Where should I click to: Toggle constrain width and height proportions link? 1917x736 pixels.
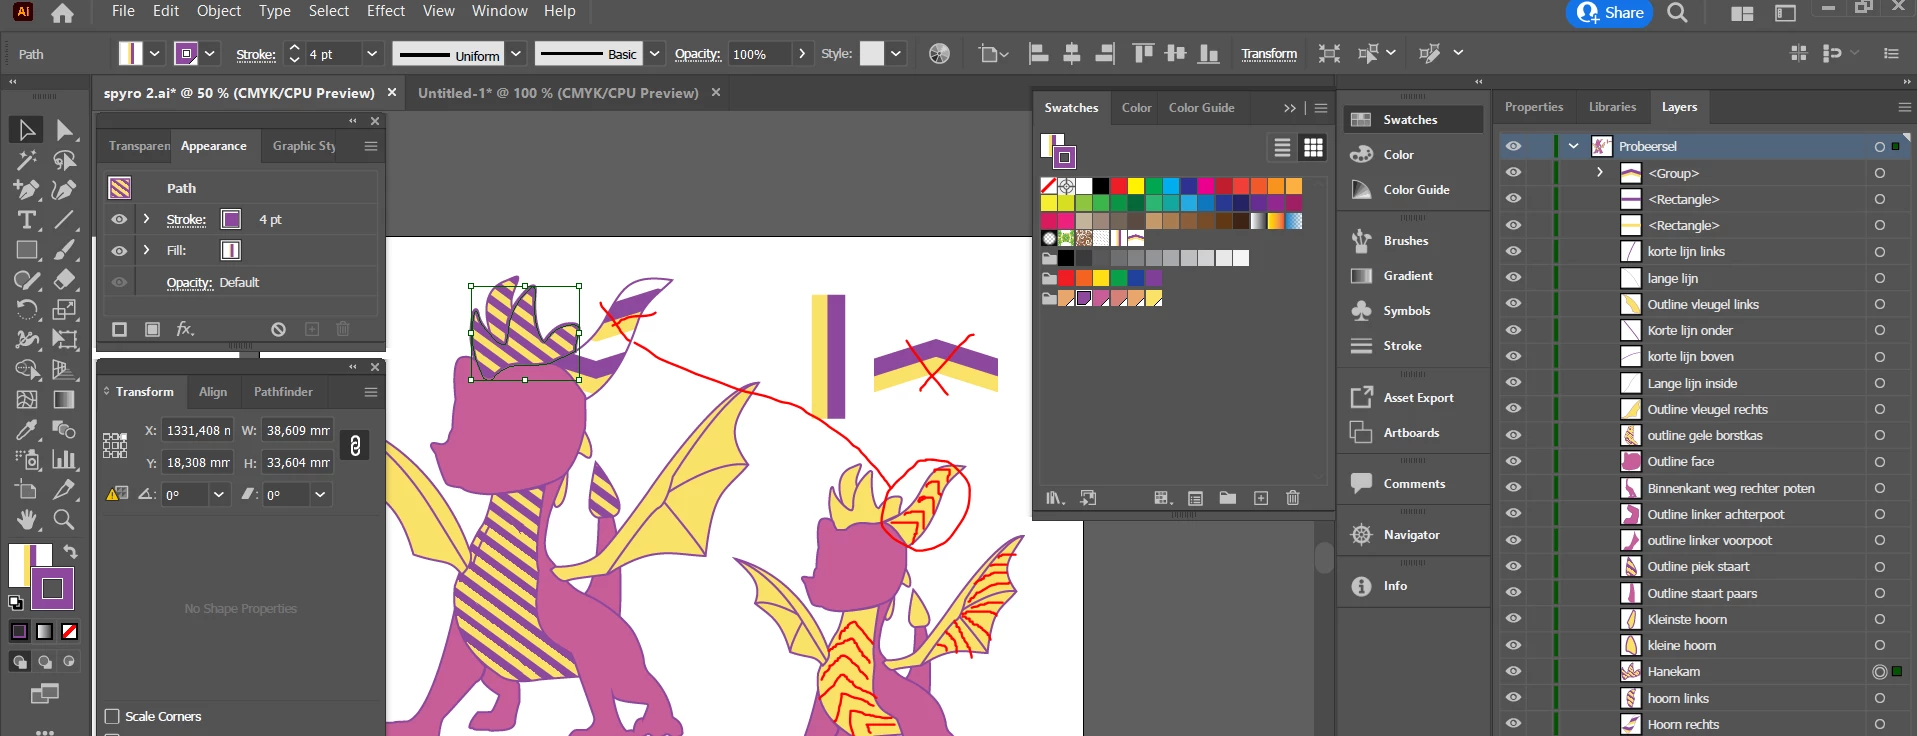(355, 446)
